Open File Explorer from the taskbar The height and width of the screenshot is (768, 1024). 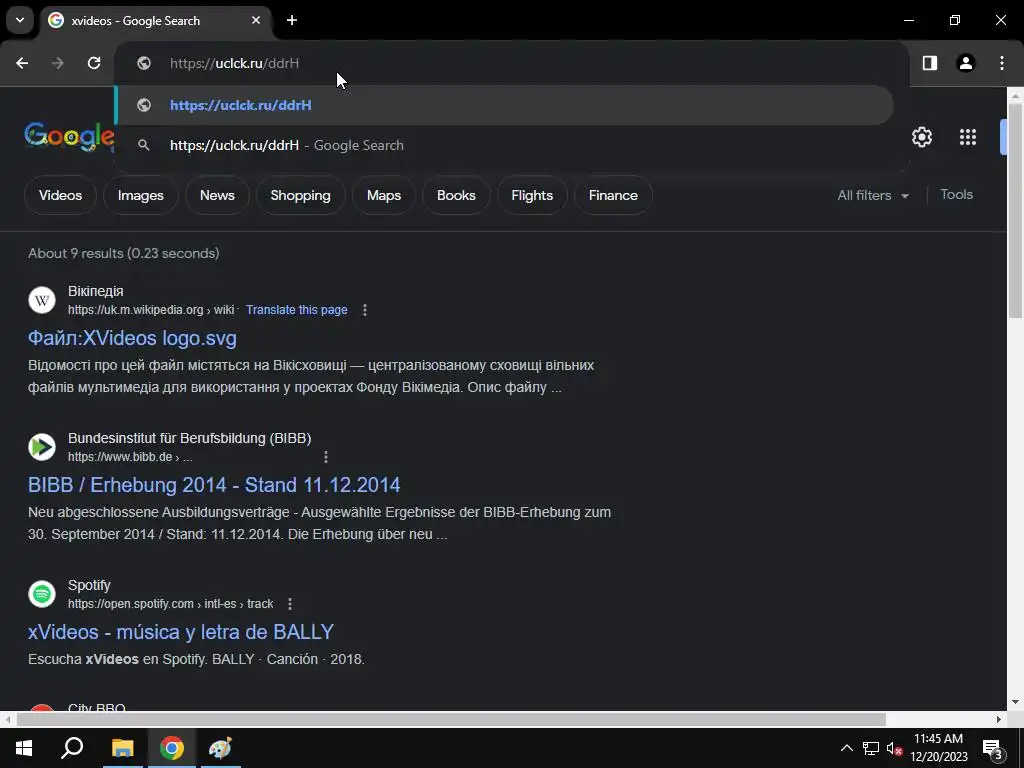[122, 748]
